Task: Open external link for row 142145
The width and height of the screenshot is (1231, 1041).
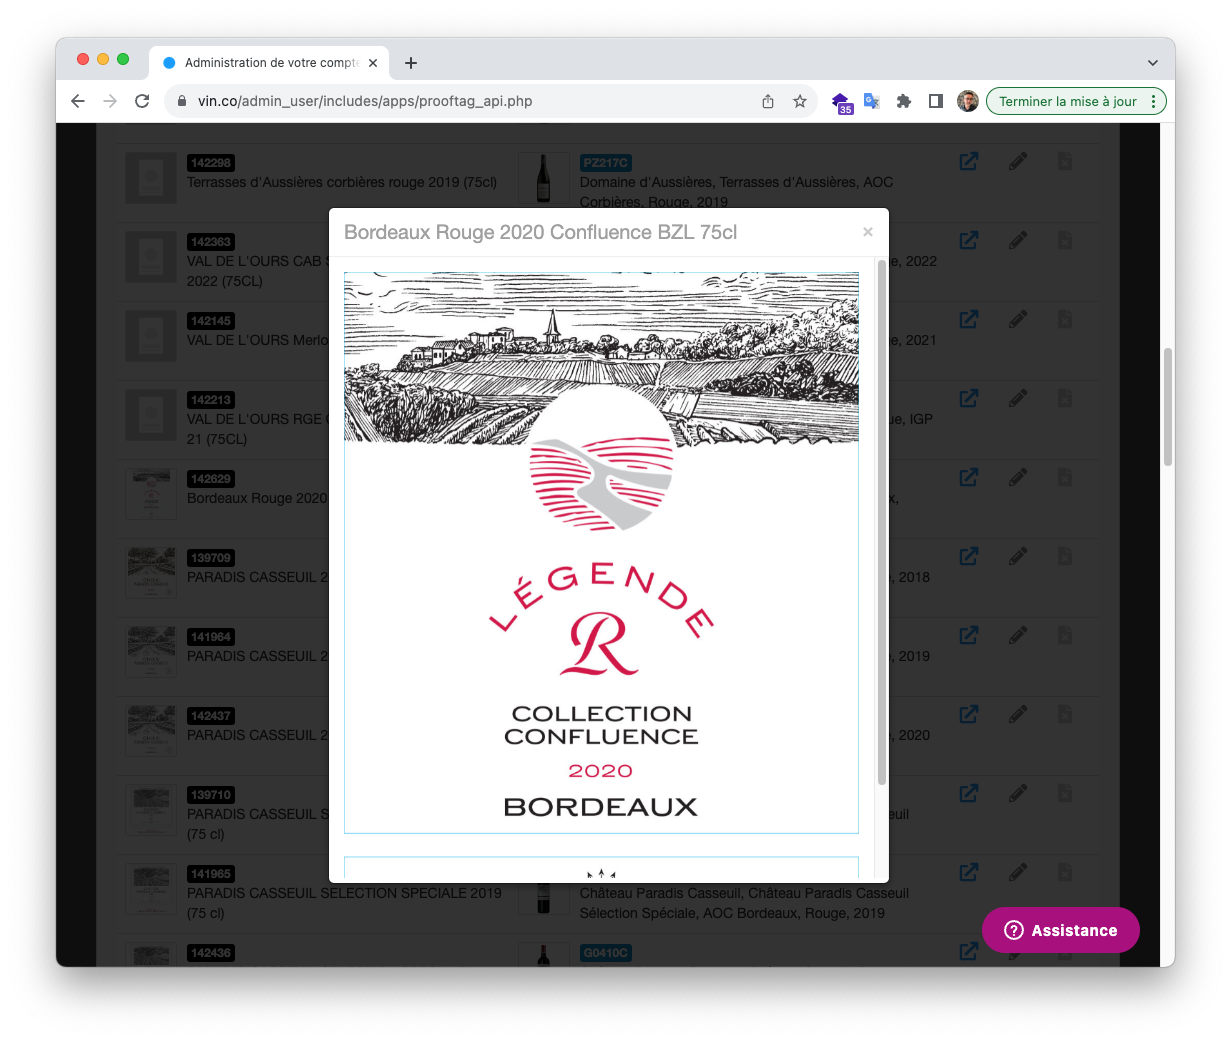Action: (969, 319)
